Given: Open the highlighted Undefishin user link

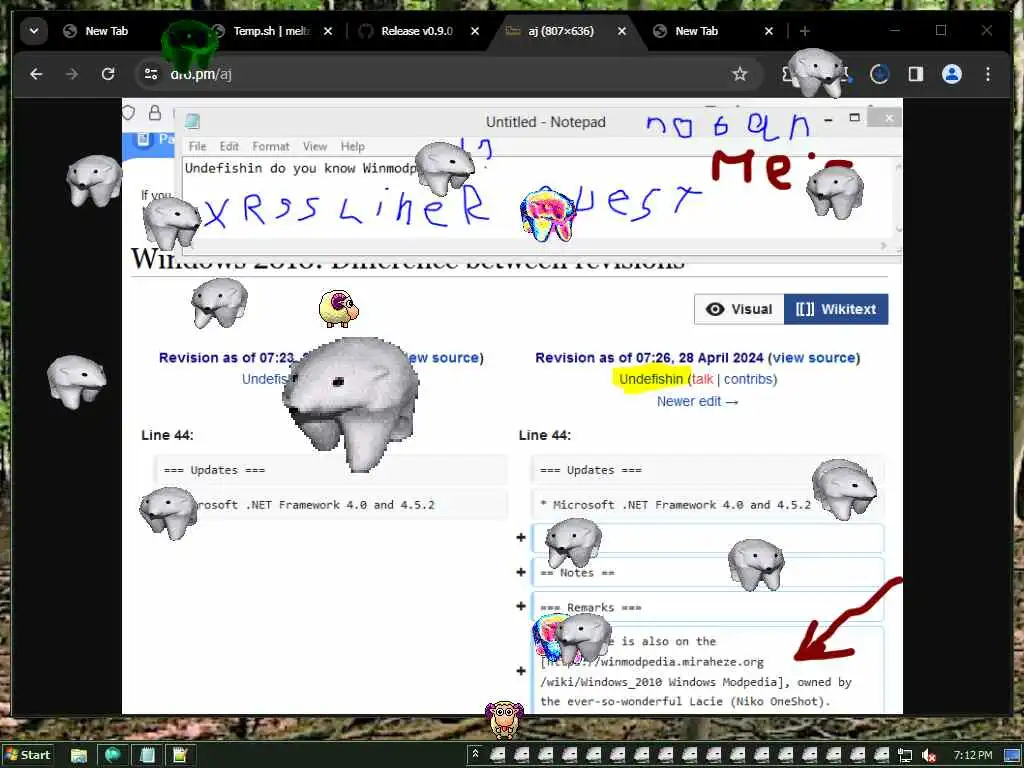Looking at the screenshot, I should [x=650, y=379].
